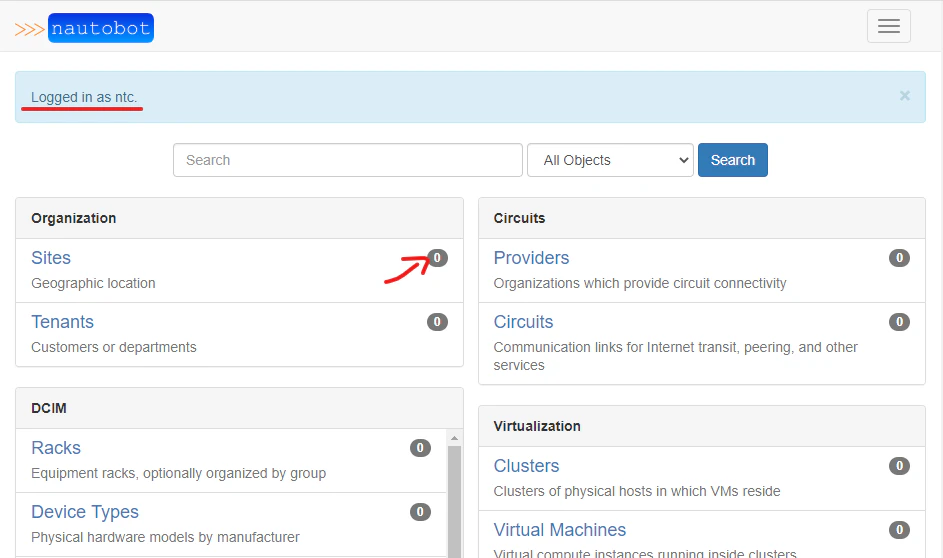Screen dimensions: 943x558
Task: Click the nautobot logo
Action: click(84, 28)
